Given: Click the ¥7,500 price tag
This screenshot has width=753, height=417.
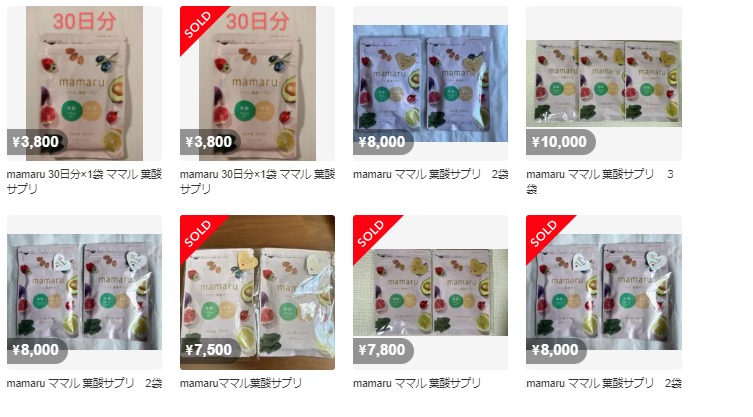Looking at the screenshot, I should (x=210, y=350).
